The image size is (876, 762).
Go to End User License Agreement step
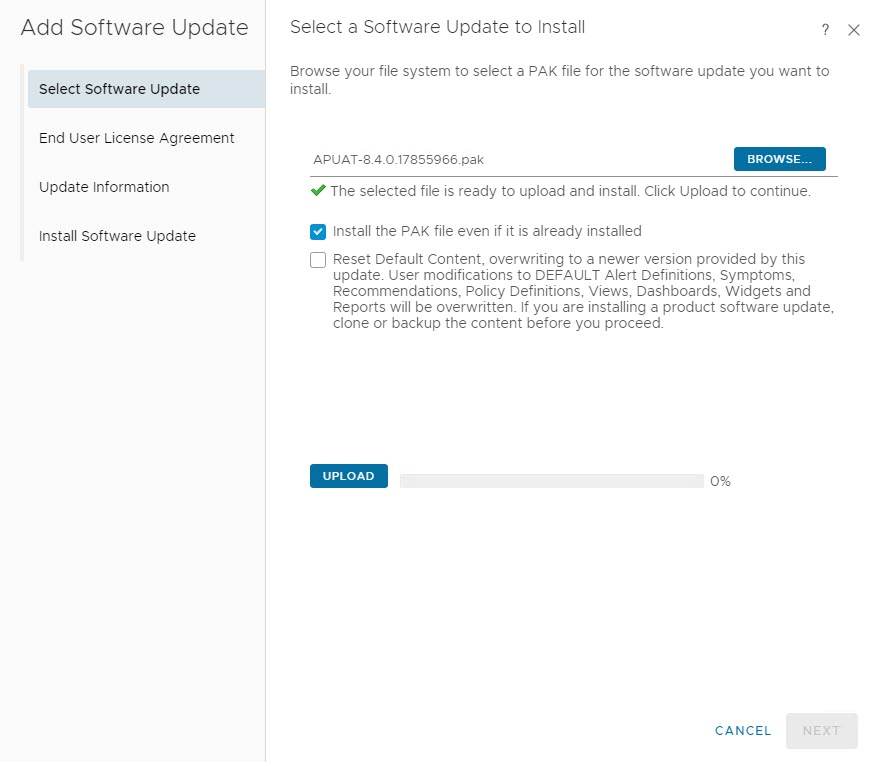pyautogui.click(x=136, y=138)
